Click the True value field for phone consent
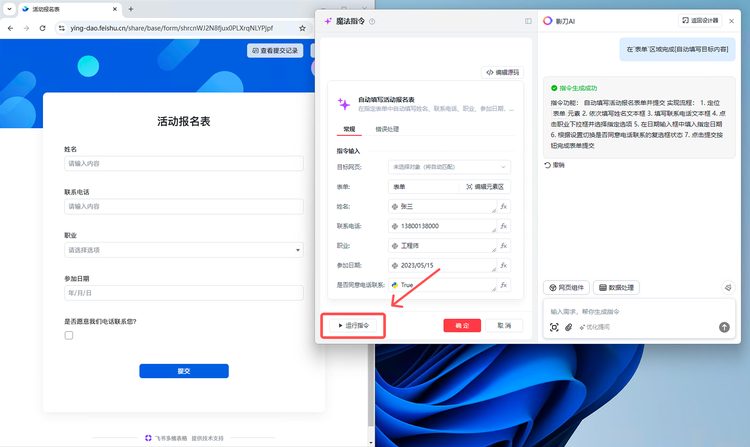 [442, 285]
